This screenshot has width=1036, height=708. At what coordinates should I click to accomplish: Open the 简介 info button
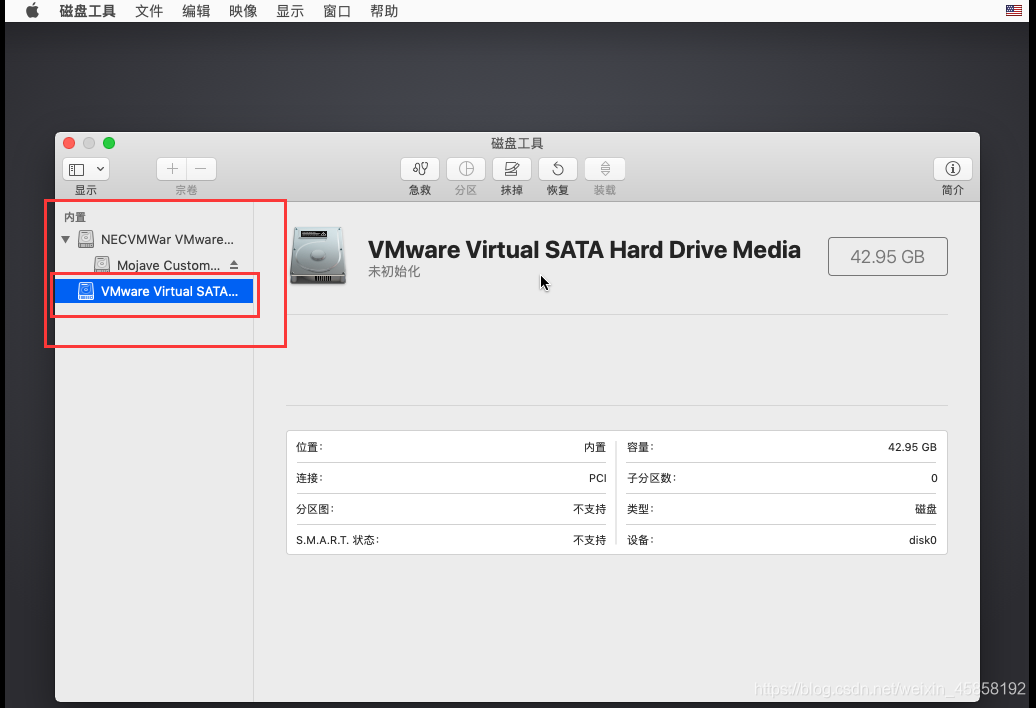tap(953, 169)
